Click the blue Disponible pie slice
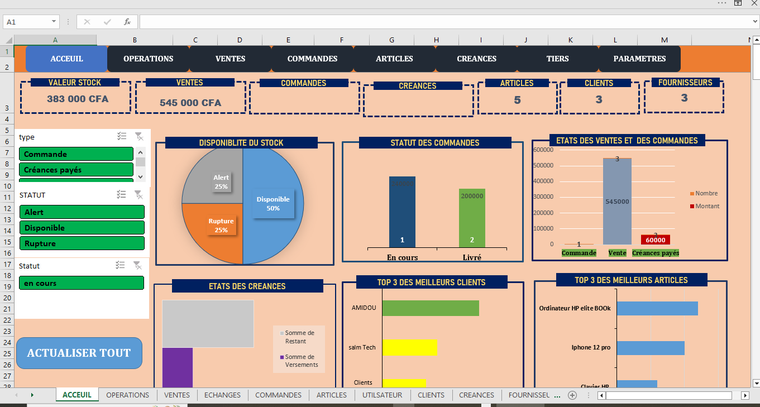Image resolution: width=760 pixels, height=407 pixels. coord(273,206)
